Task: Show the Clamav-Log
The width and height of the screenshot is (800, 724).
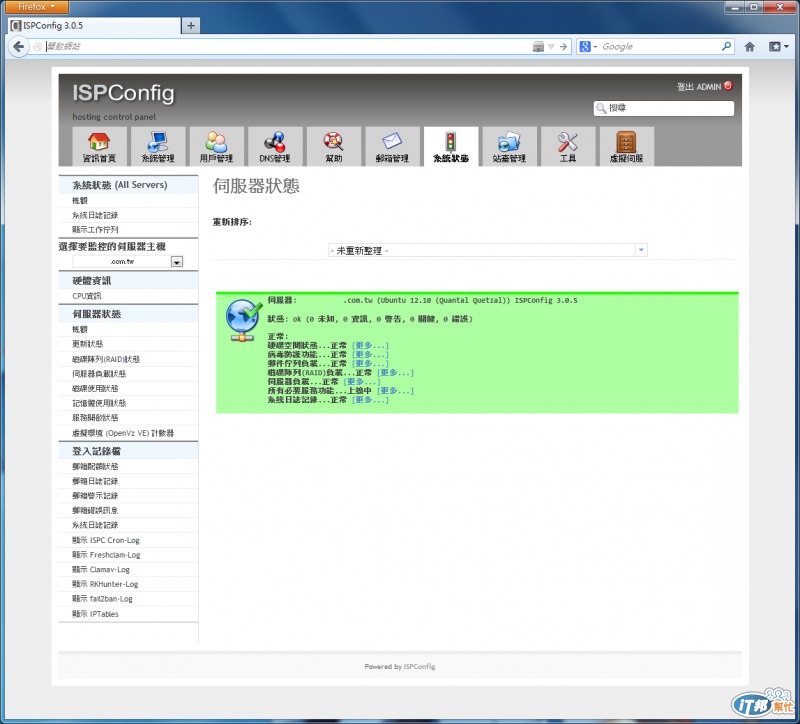Action: point(101,569)
